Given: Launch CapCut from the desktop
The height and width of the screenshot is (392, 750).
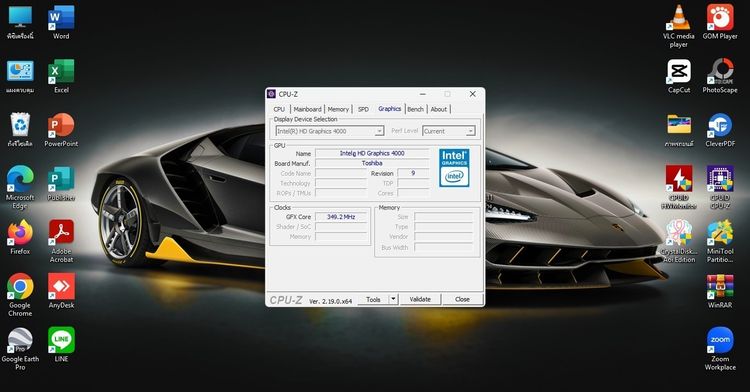Looking at the screenshot, I should point(679,76).
